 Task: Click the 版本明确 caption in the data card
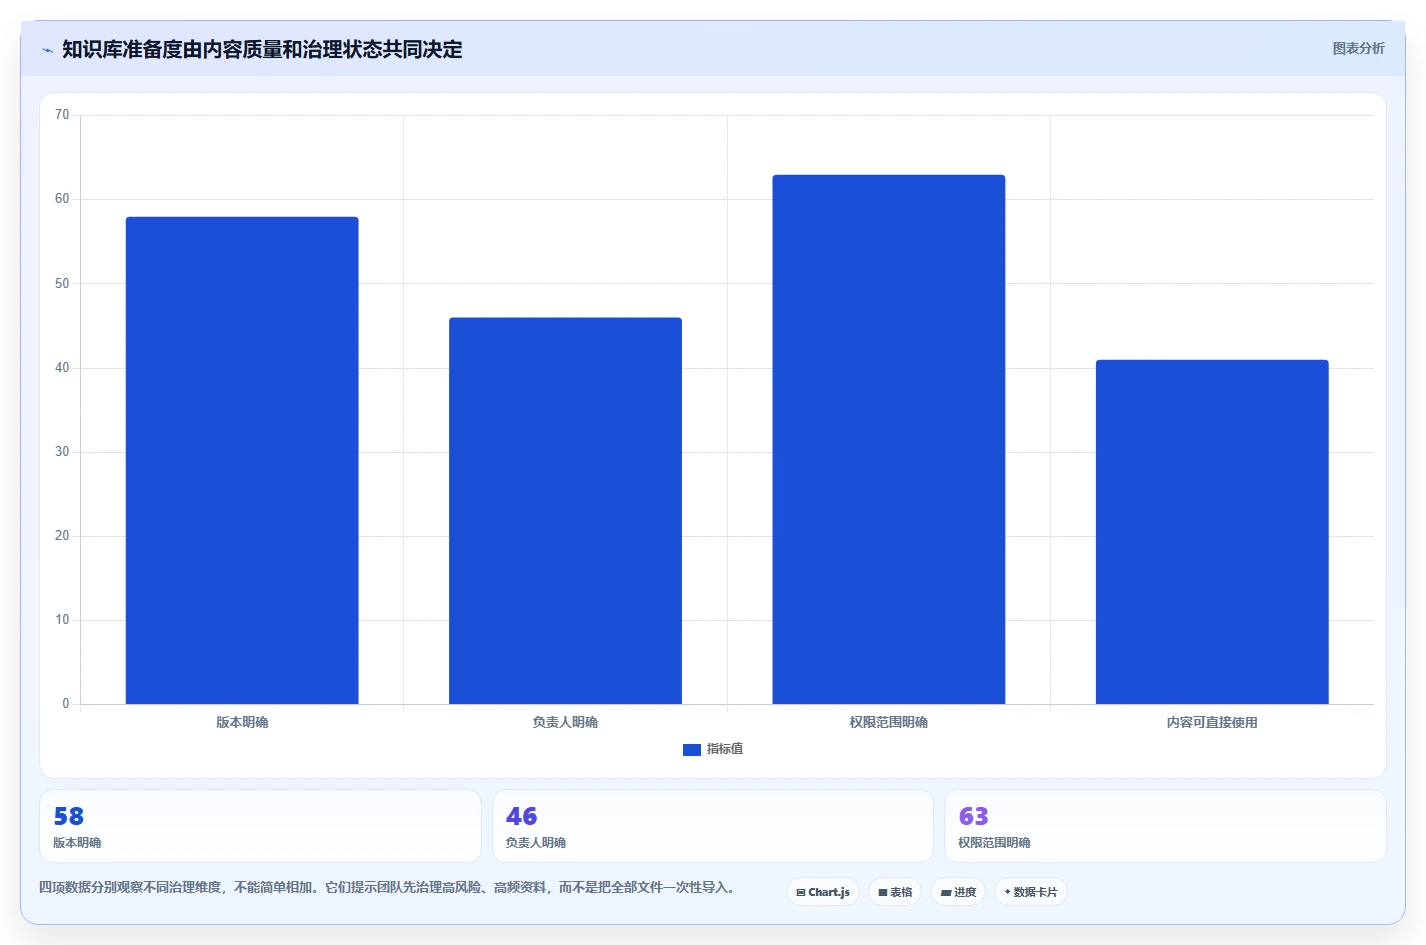click(77, 843)
